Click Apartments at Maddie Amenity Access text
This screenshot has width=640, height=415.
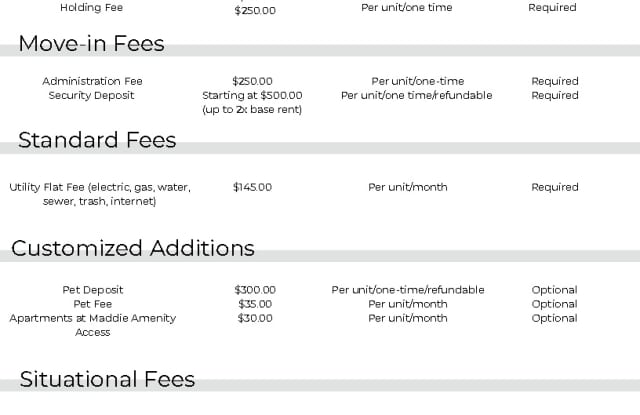(93, 325)
